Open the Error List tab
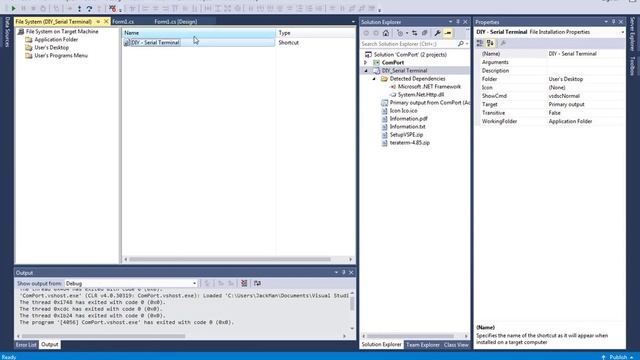640x360 pixels. tap(26, 345)
